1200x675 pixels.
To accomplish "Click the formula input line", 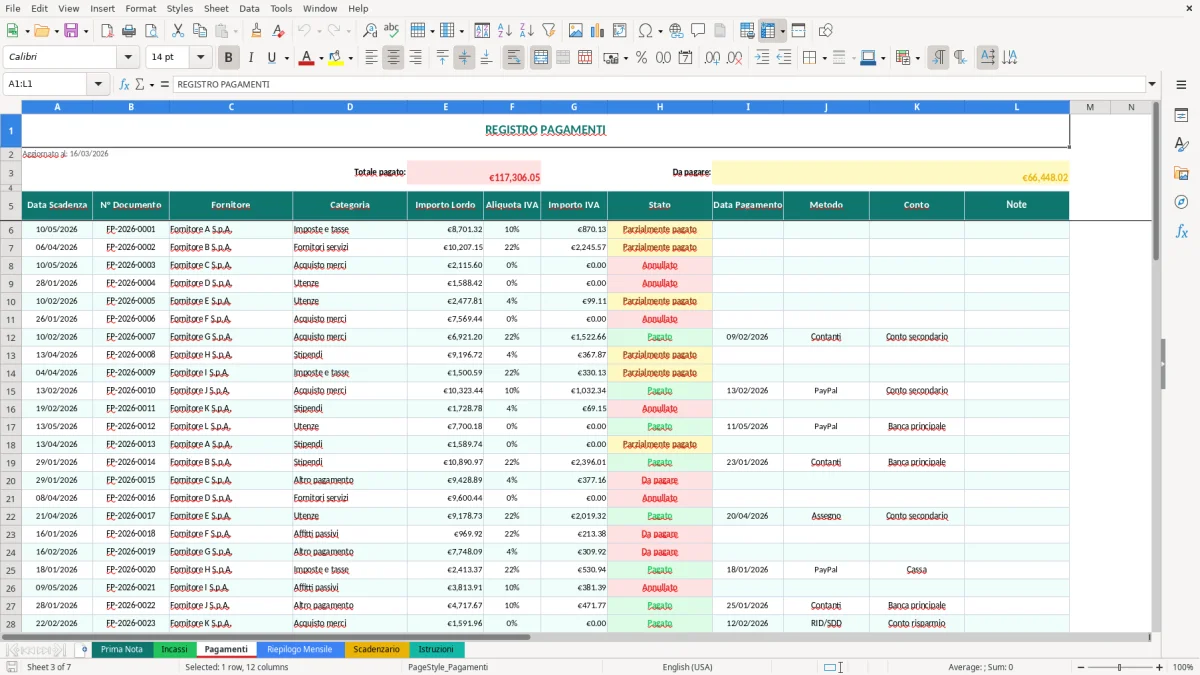I will [658, 84].
